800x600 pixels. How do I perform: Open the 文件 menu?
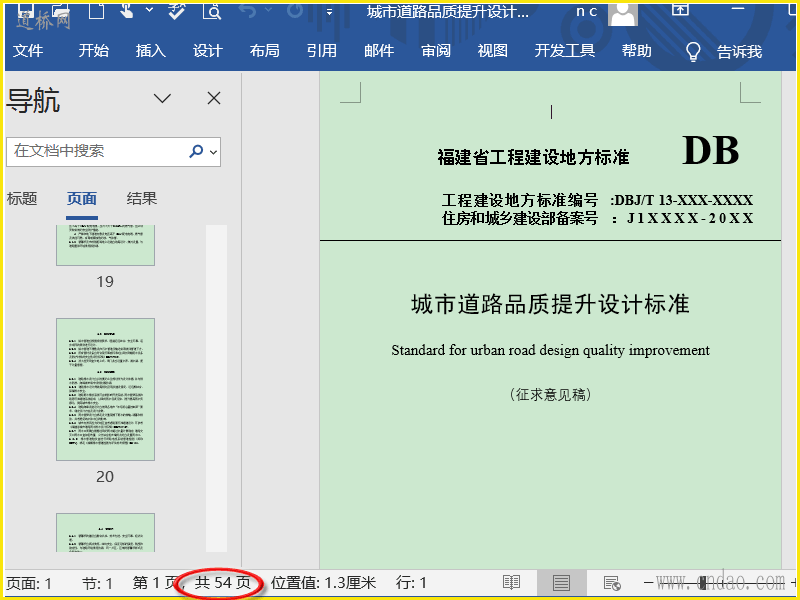[28, 51]
